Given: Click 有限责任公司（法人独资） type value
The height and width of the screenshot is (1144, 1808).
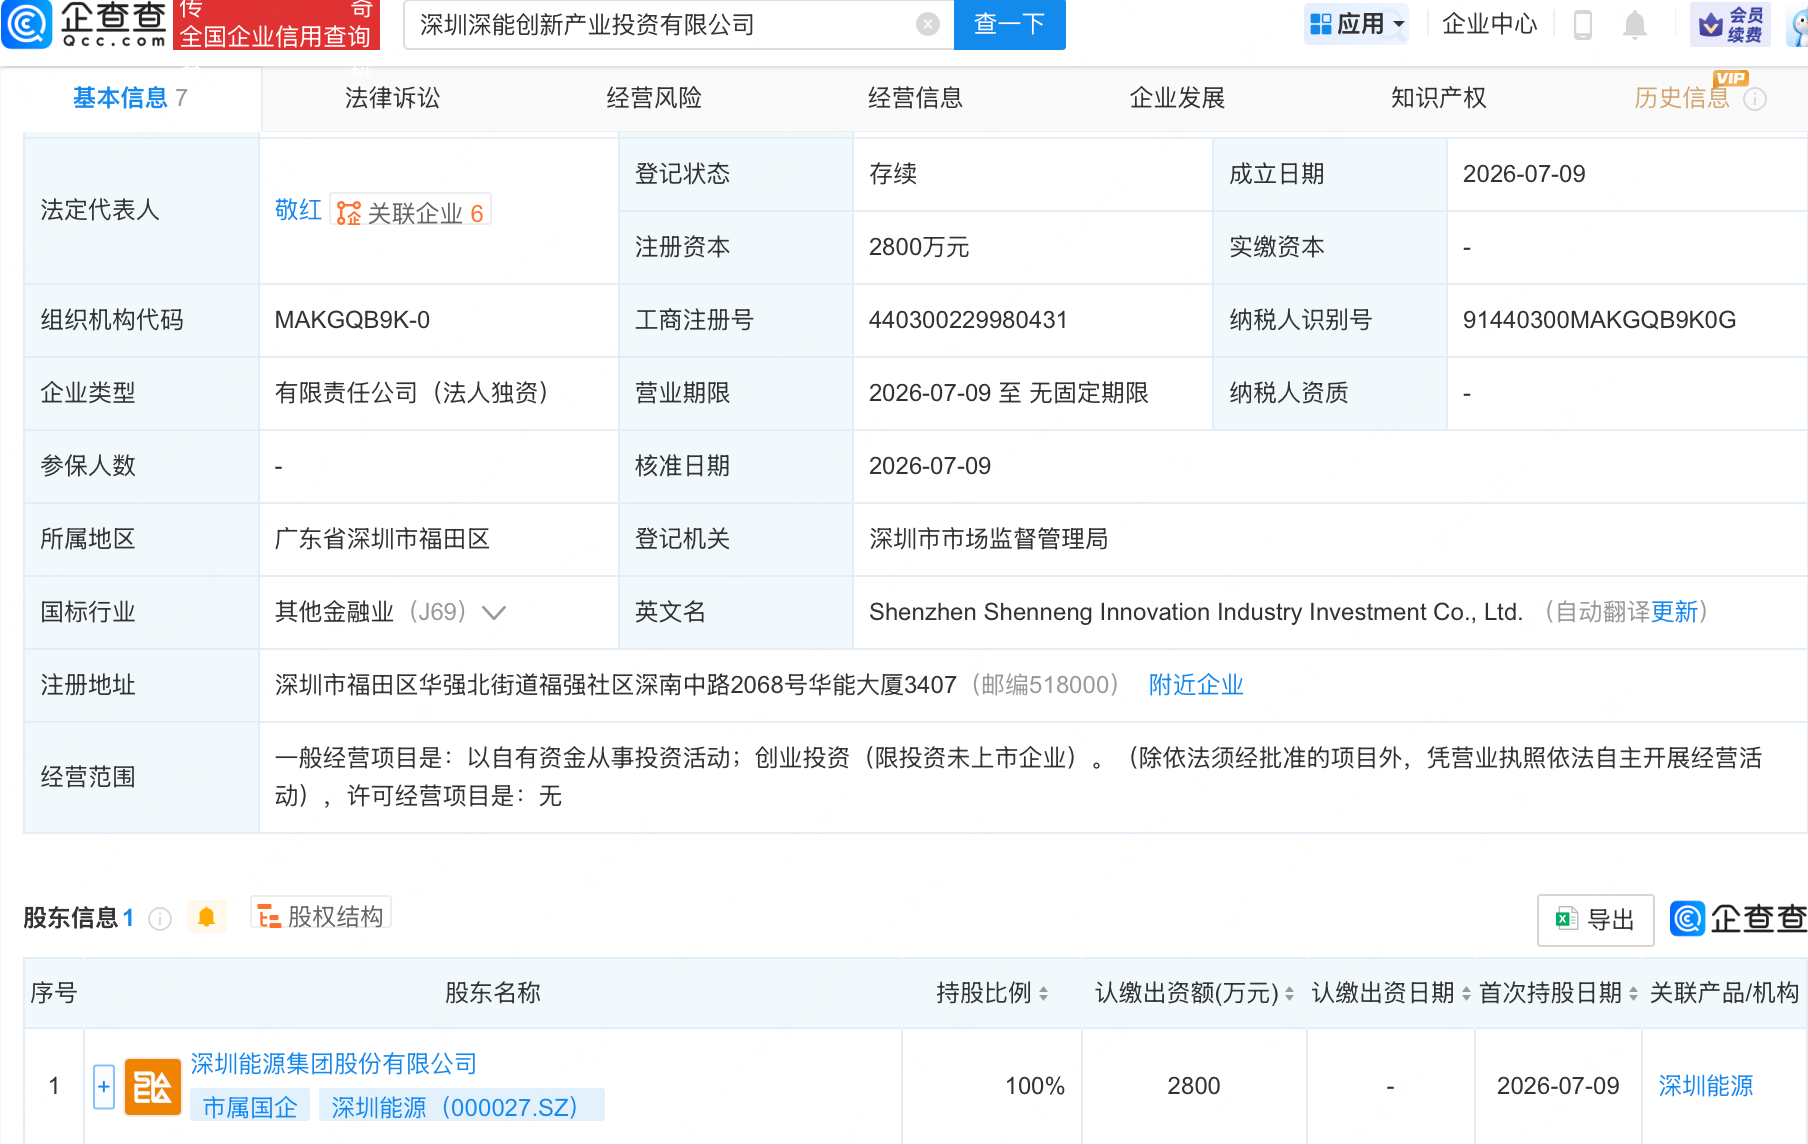Looking at the screenshot, I should [412, 393].
